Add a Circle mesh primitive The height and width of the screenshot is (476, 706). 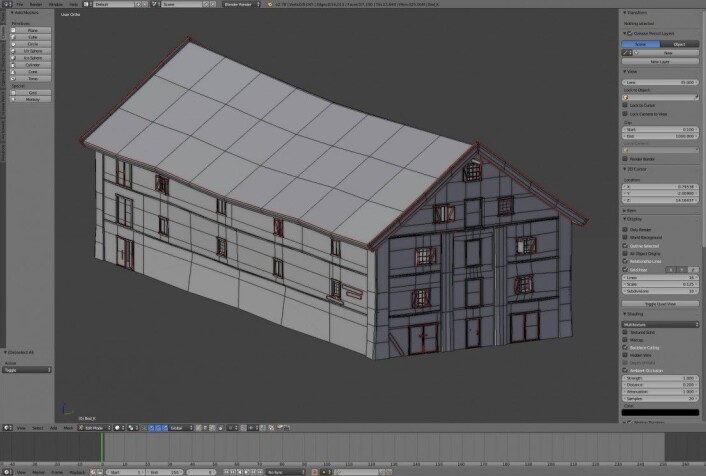[x=31, y=44]
